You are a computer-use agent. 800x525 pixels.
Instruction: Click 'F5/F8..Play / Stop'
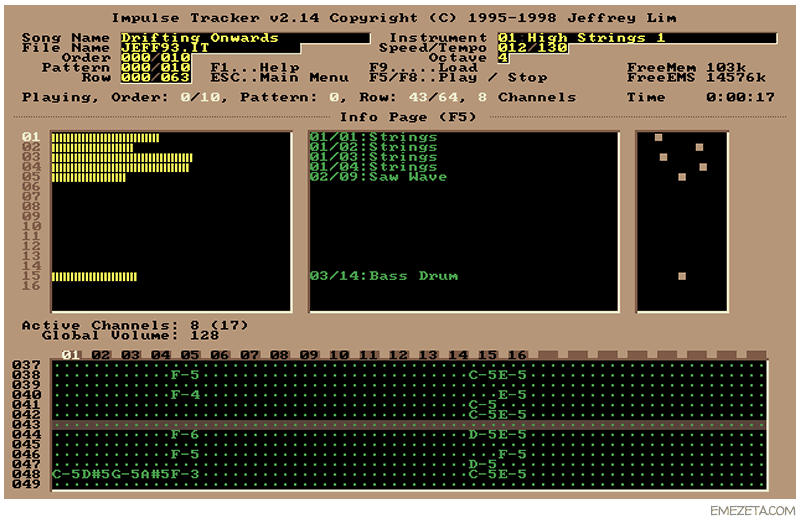pyautogui.click(x=458, y=78)
